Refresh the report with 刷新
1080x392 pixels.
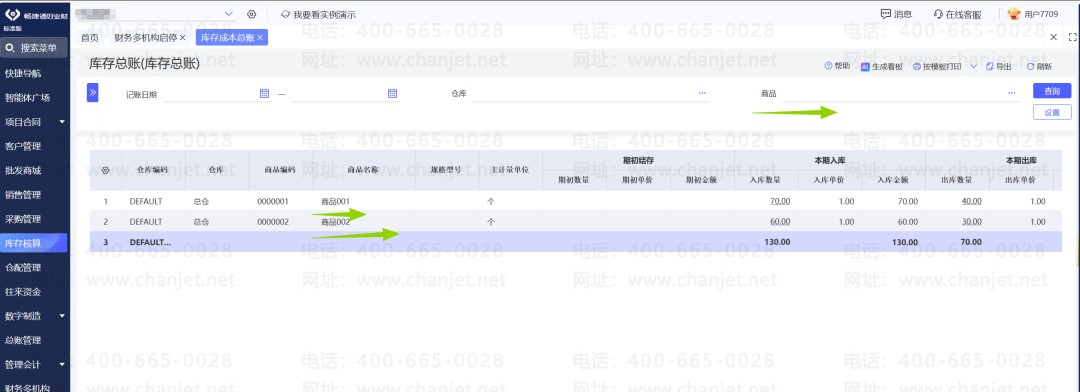tap(1039, 66)
